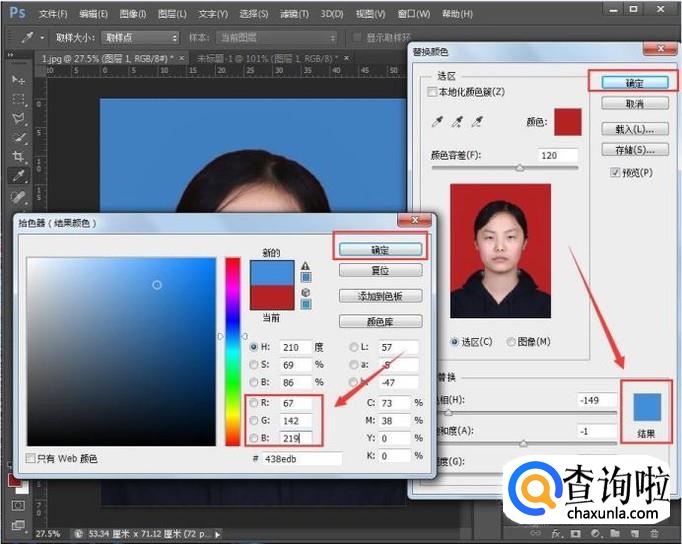Click the blue 结果 result color swatch
The width and height of the screenshot is (682, 544).
[647, 407]
